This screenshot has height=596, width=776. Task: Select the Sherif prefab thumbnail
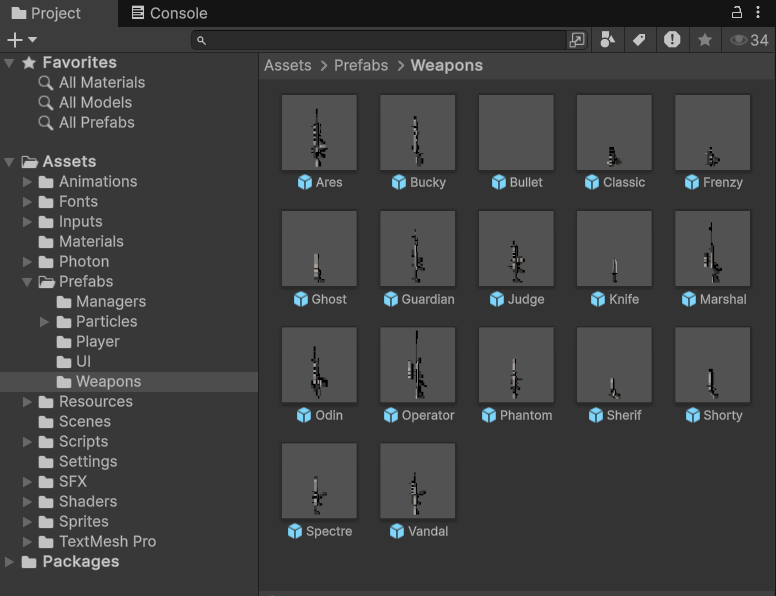tap(614, 364)
